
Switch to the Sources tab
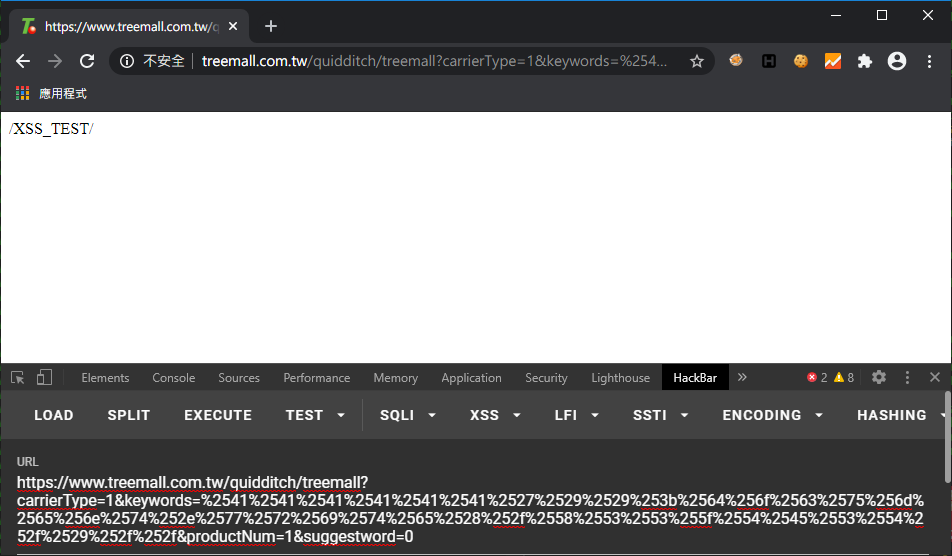pos(239,378)
